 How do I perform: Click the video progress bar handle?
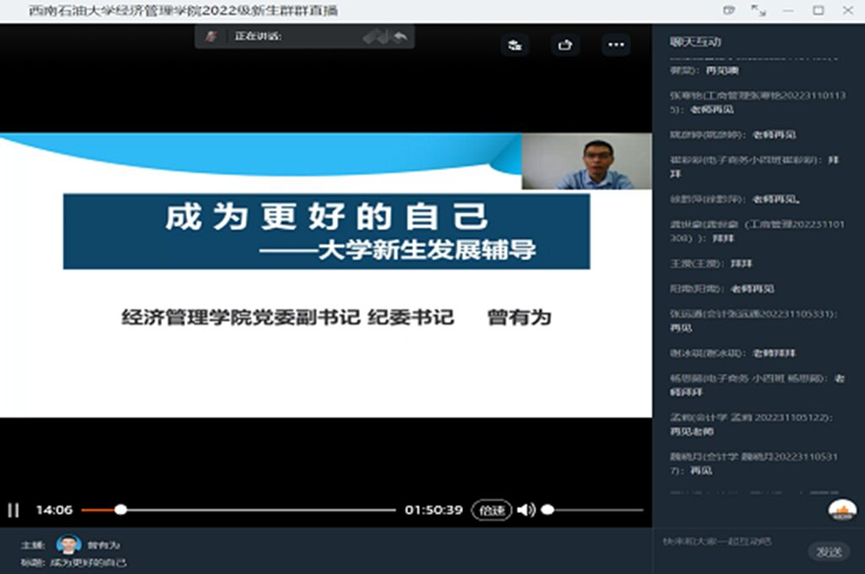coord(121,510)
